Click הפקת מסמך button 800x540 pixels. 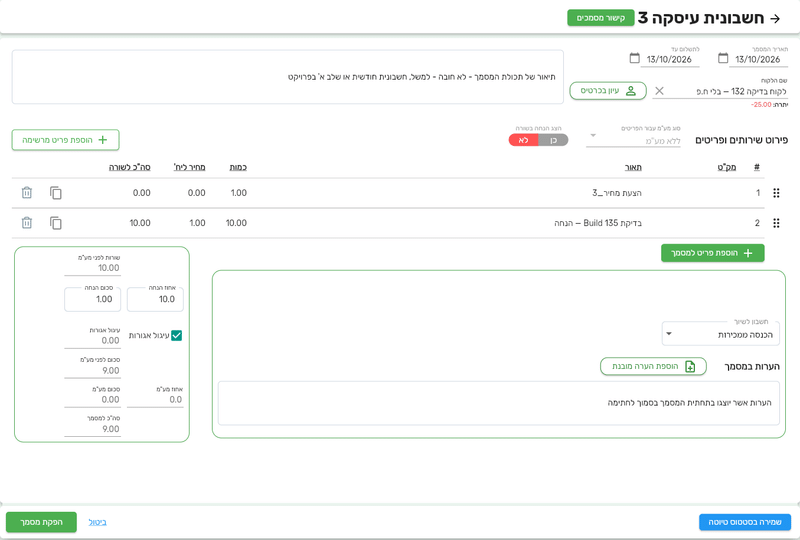click(x=41, y=522)
